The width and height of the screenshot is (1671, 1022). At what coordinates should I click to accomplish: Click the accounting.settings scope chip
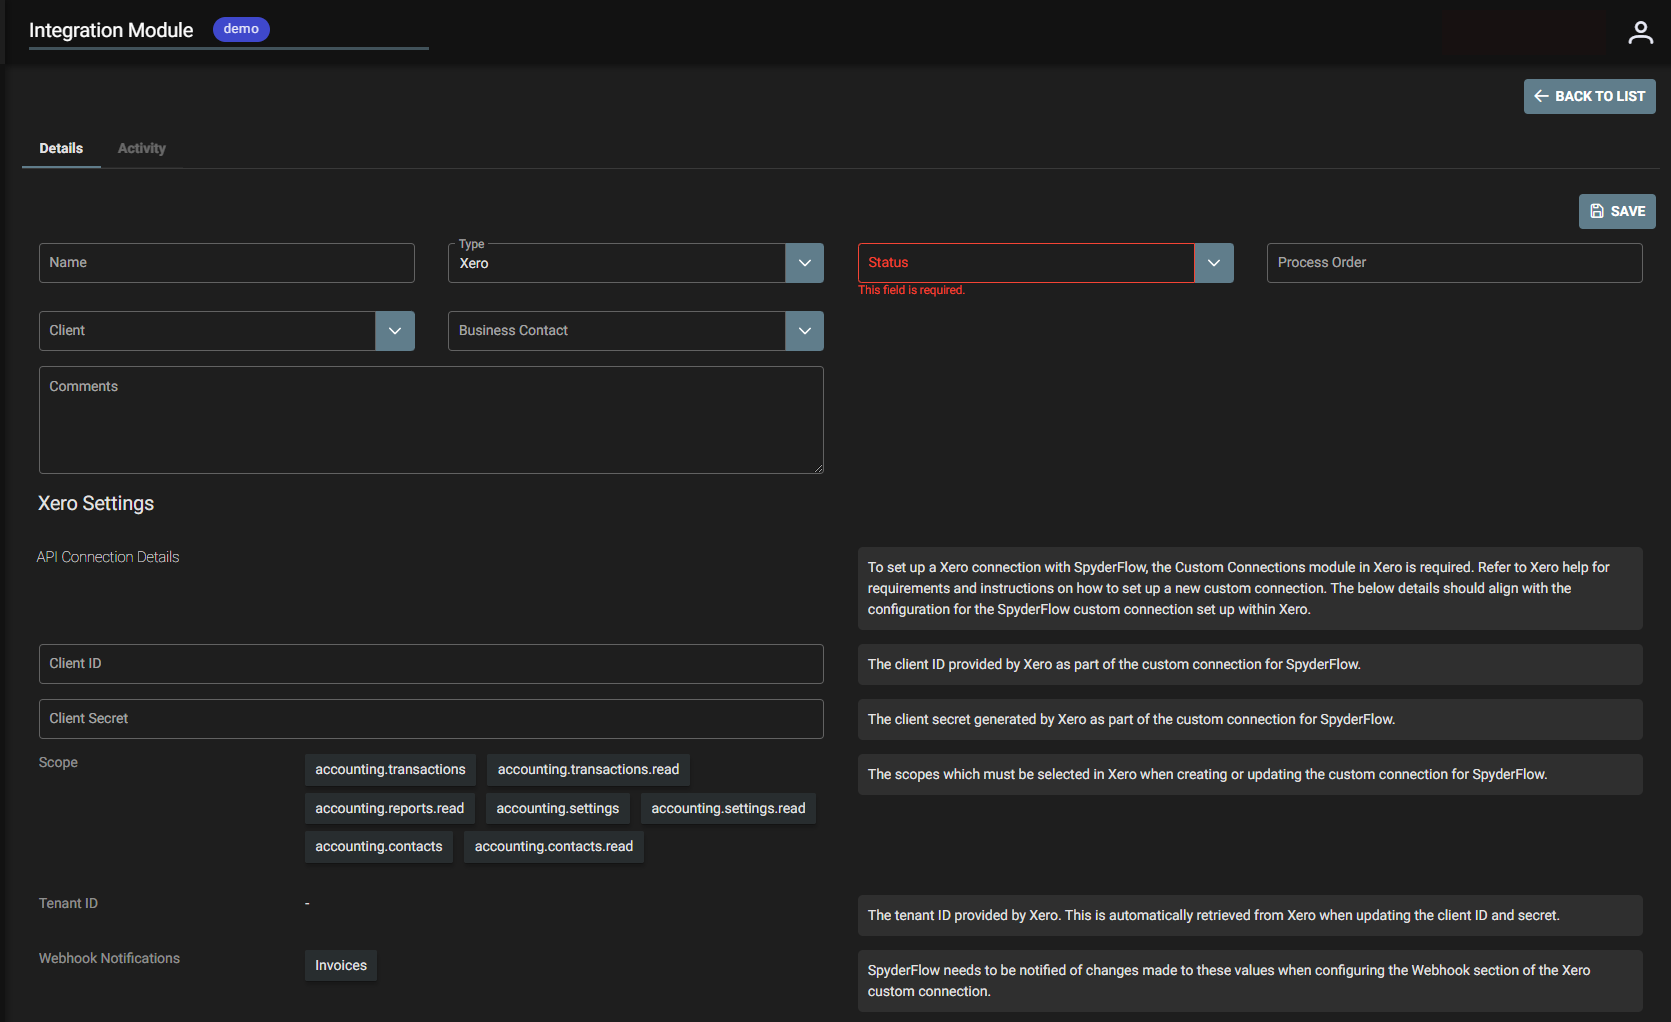point(557,809)
